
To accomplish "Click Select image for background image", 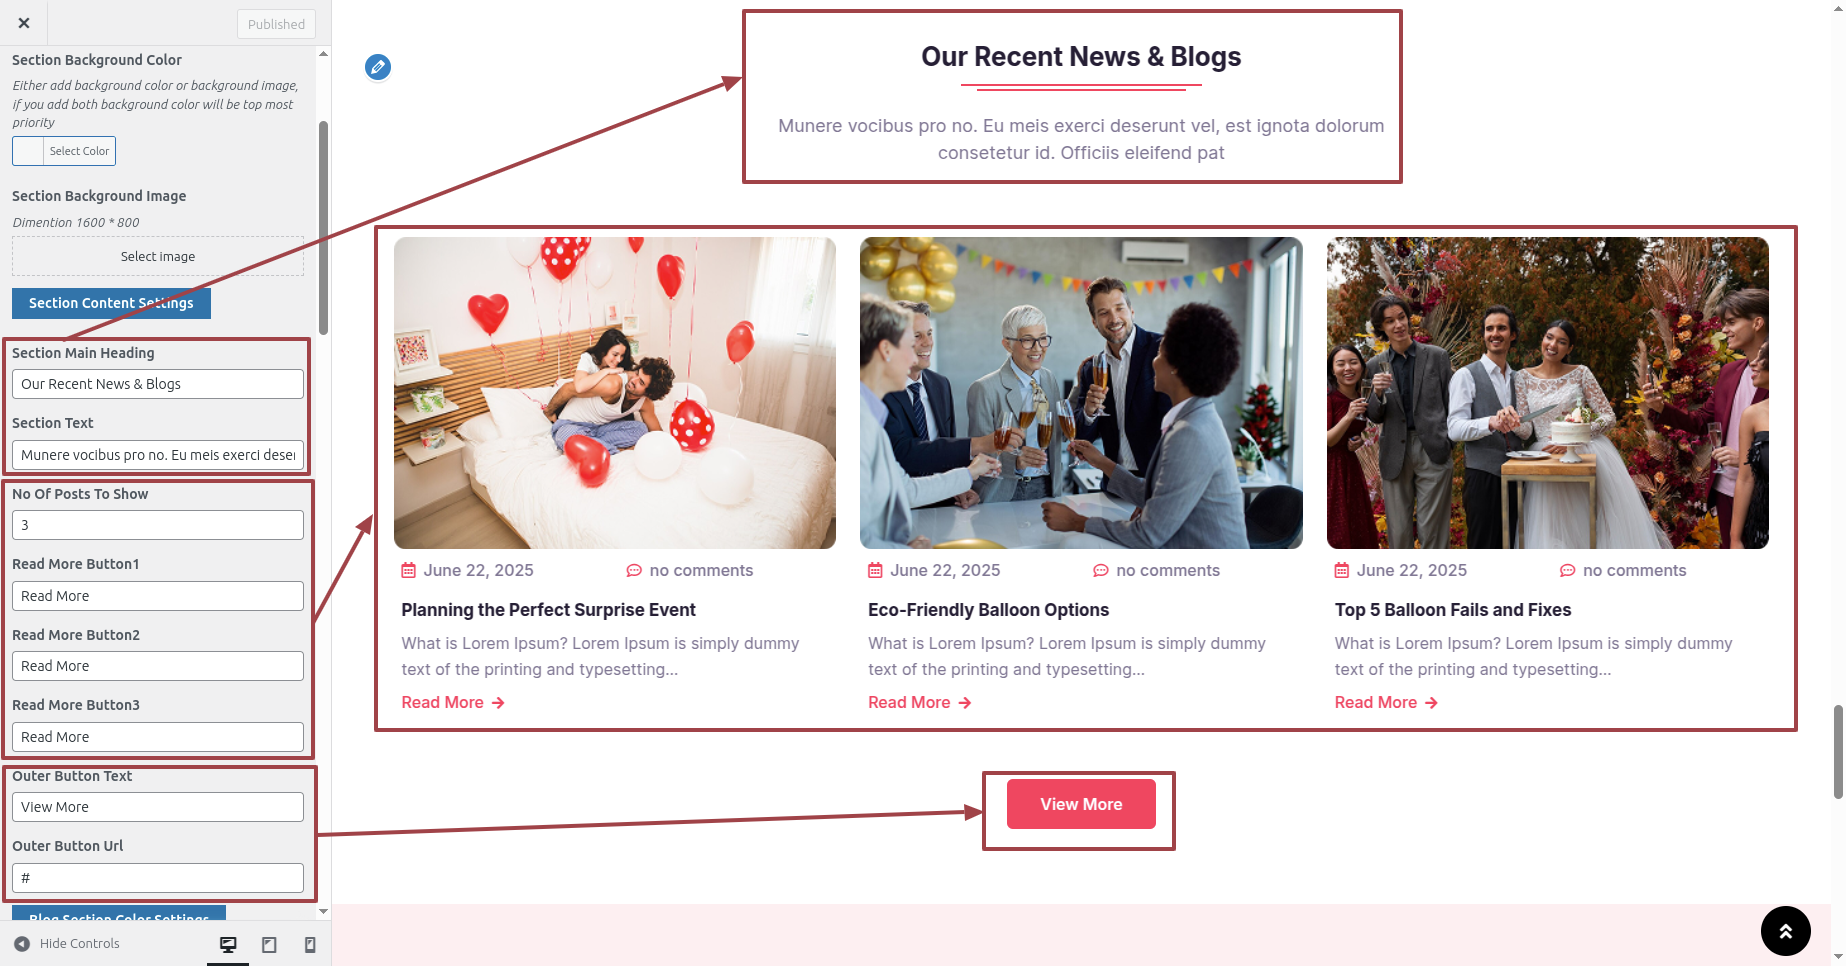I will [x=158, y=256].
